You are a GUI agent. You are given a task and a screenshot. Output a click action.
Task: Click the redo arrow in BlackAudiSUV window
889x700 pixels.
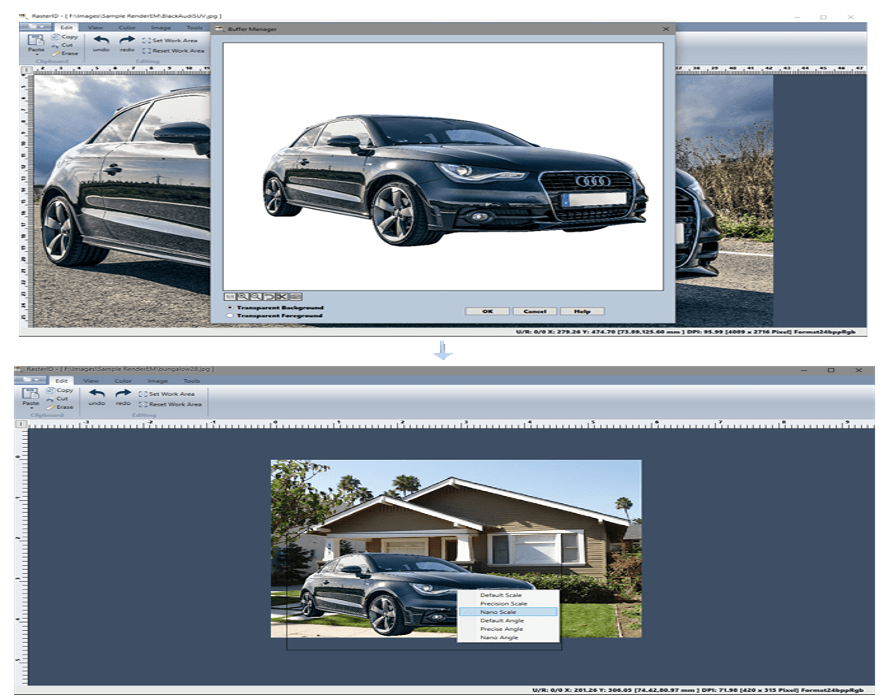point(127,40)
